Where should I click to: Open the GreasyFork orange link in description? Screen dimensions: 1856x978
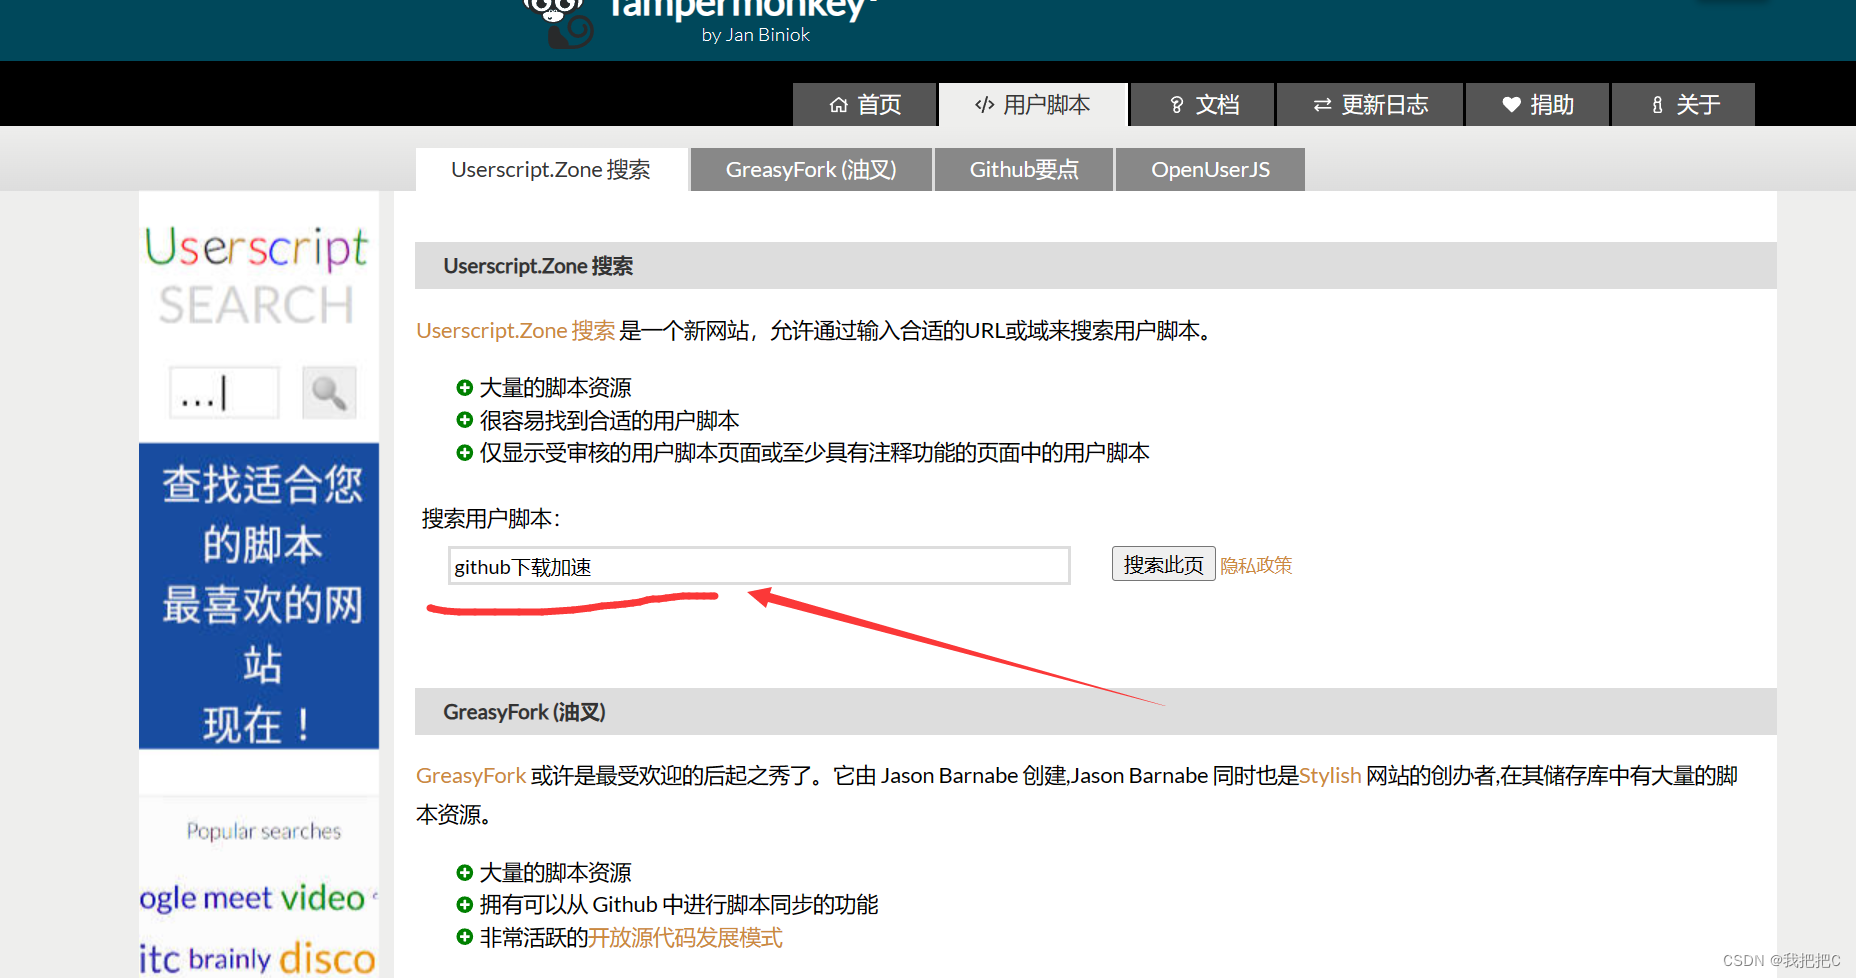pyautogui.click(x=471, y=776)
